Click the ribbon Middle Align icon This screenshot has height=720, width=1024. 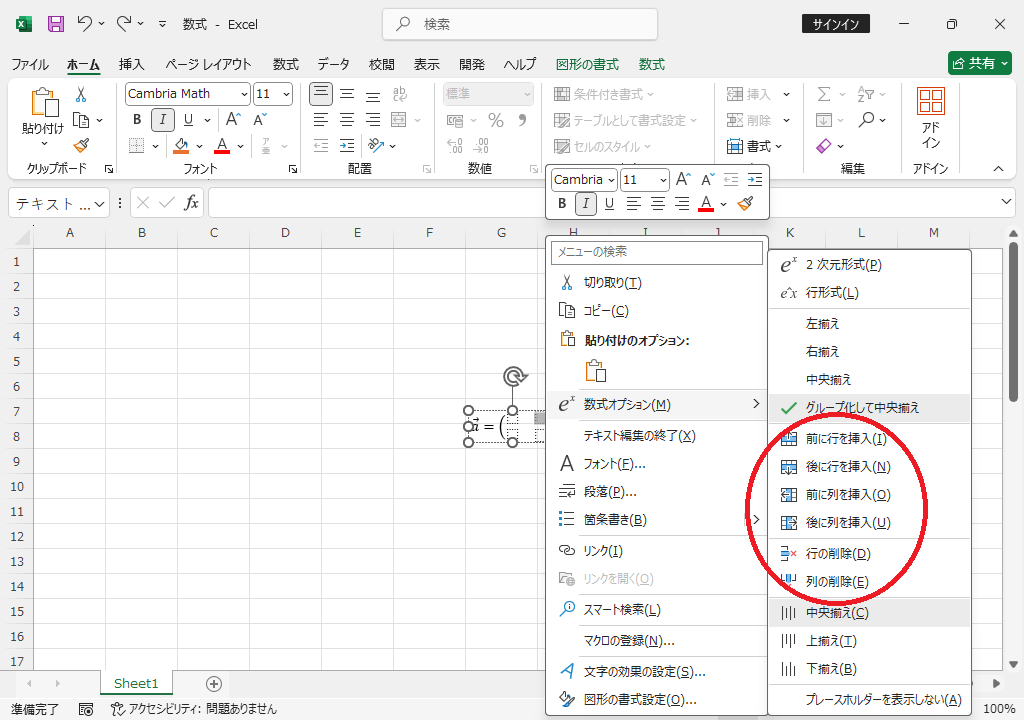tap(347, 94)
